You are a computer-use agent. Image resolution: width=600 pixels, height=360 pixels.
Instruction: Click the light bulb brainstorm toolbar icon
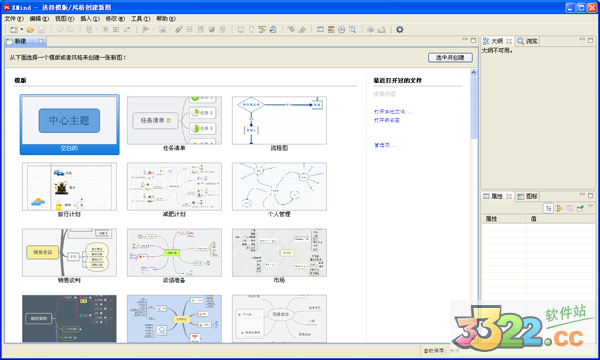tap(251, 29)
